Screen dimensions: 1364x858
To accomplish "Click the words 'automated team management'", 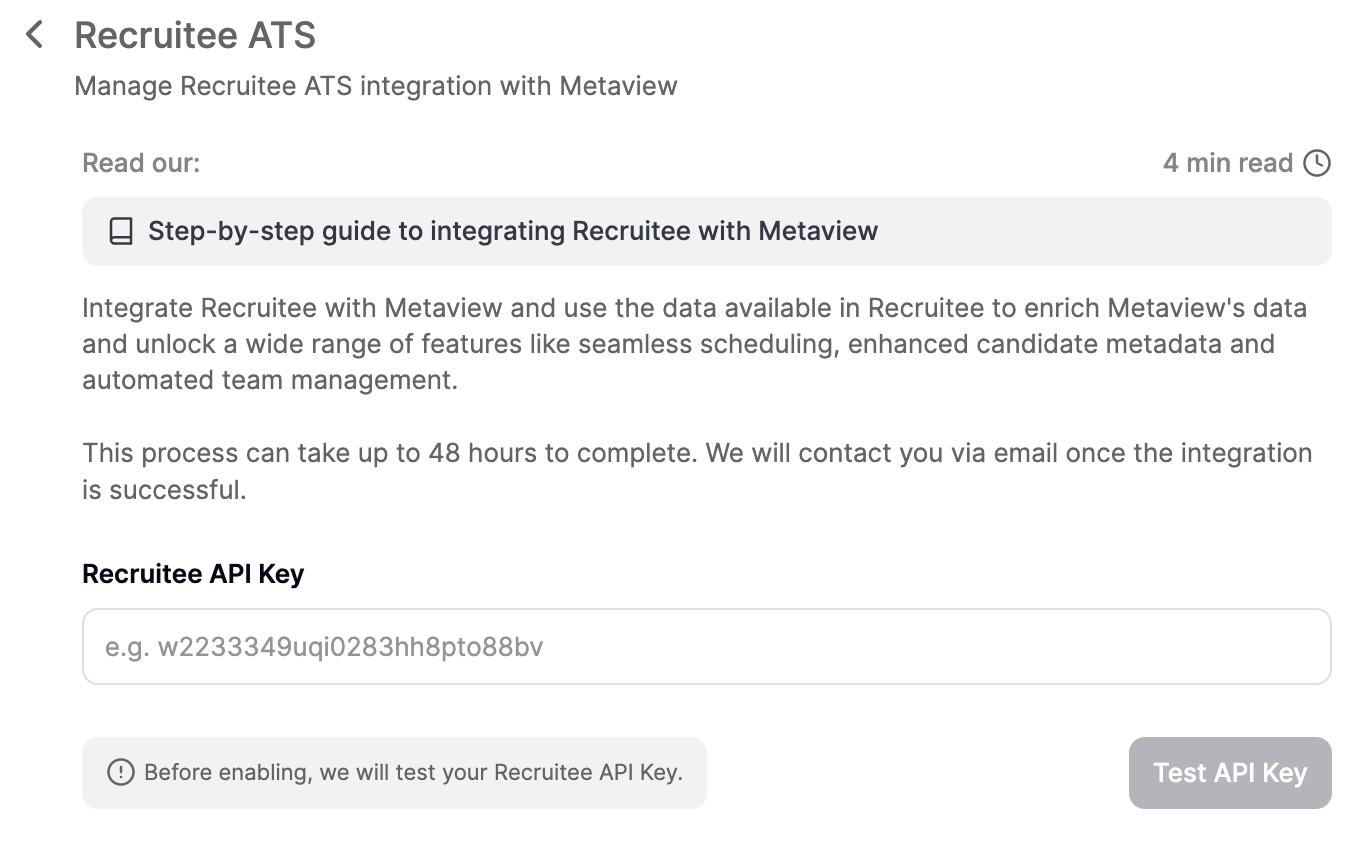I will pyautogui.click(x=269, y=381).
